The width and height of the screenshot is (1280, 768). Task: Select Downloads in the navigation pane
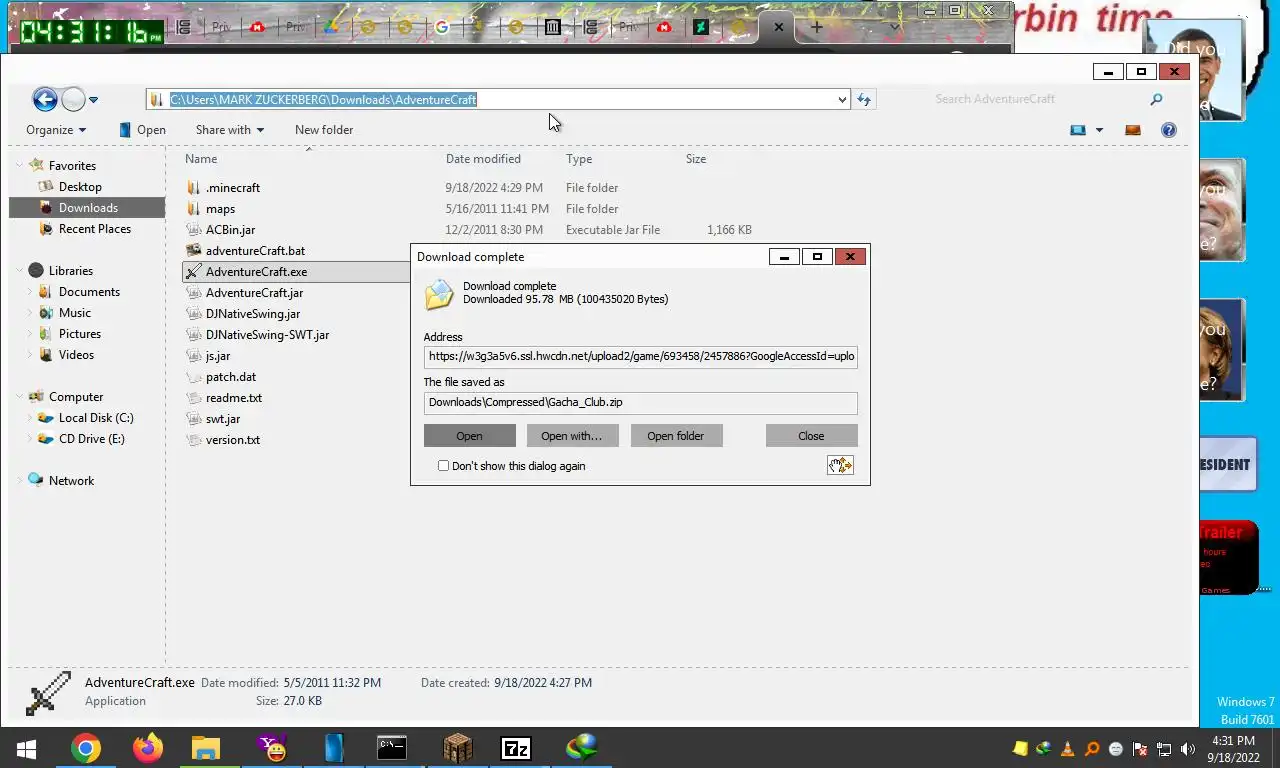click(87, 208)
